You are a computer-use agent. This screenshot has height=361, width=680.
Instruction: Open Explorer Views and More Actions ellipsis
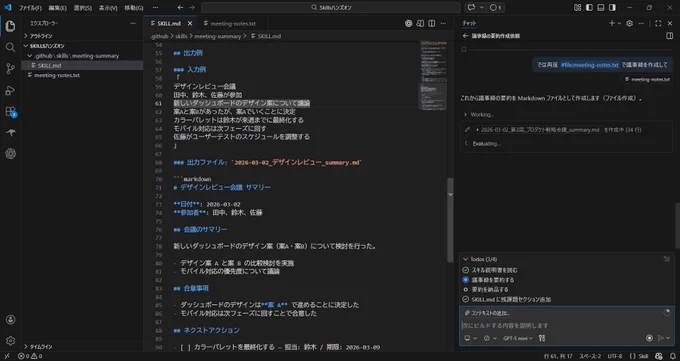[133, 23]
